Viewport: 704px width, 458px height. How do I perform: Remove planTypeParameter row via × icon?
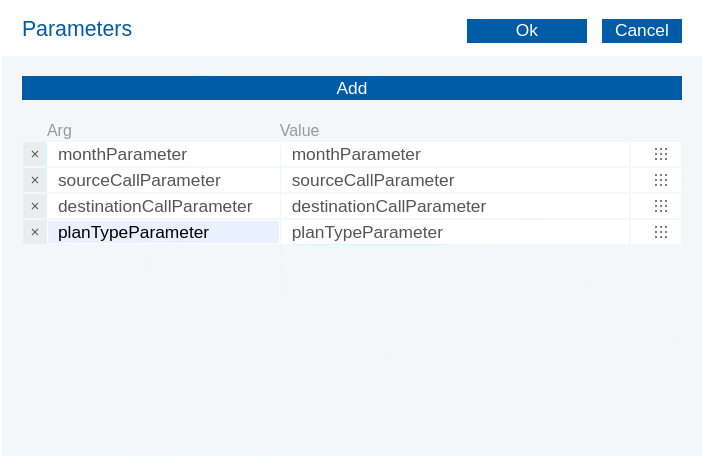click(34, 232)
